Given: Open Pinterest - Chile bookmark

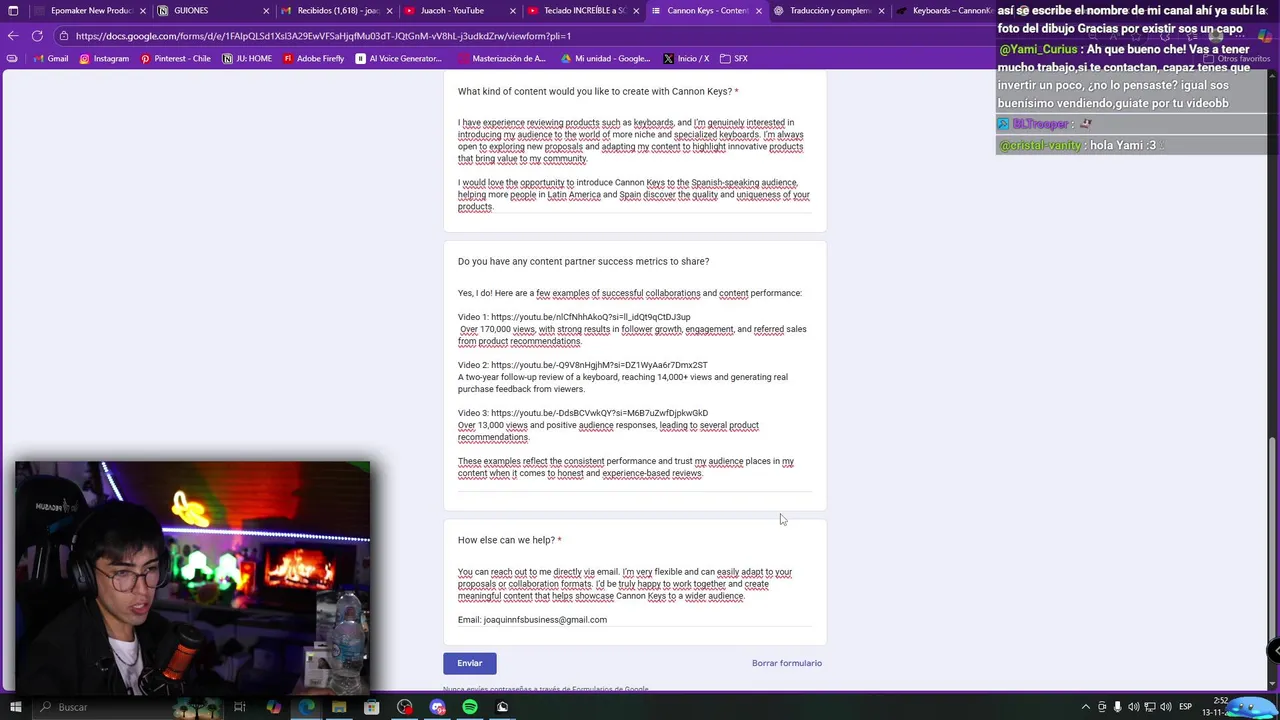Looking at the screenshot, I should (175, 58).
